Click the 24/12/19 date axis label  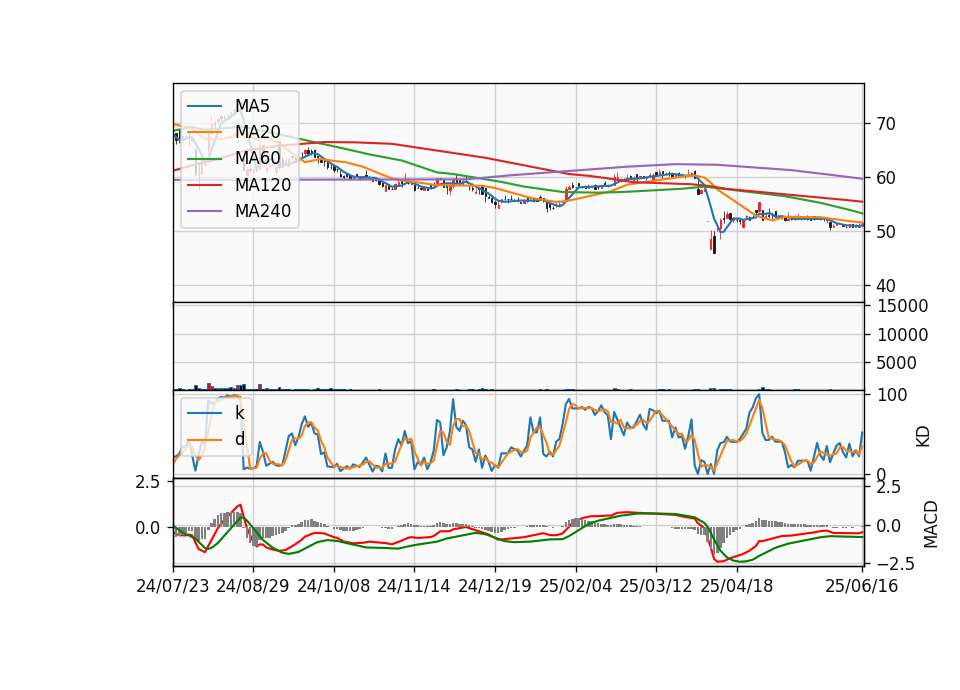tap(495, 586)
